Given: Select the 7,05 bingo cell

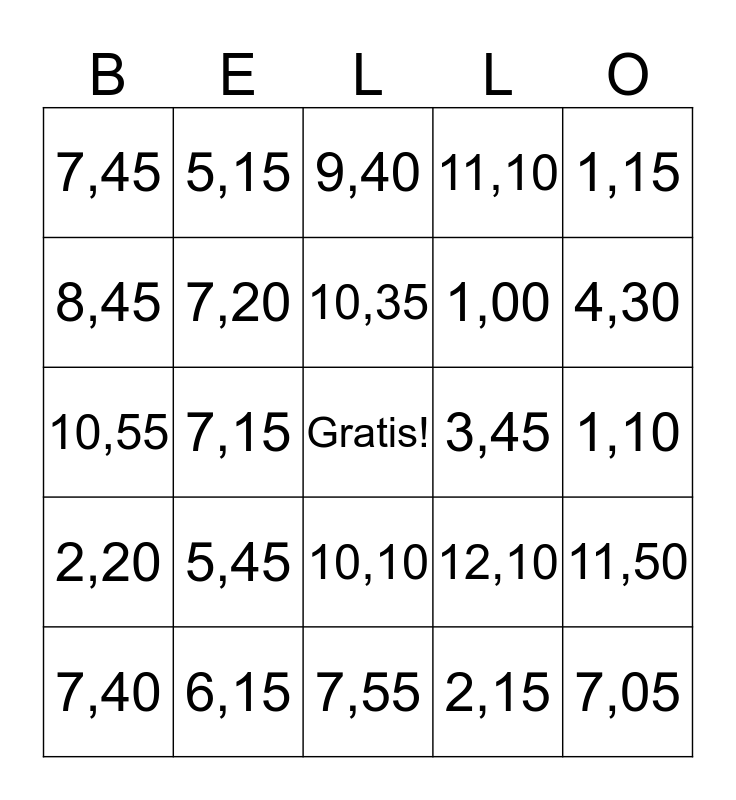Looking at the screenshot, I should (x=628, y=692).
